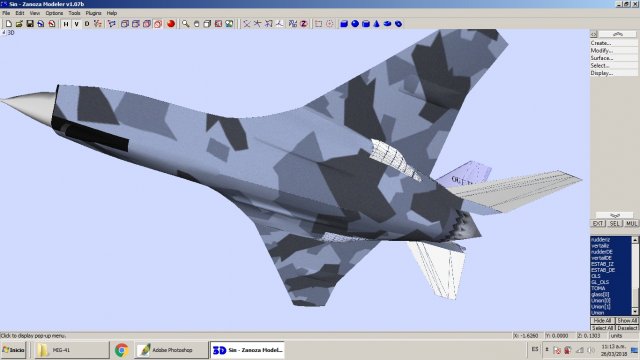Click the New file icon
This screenshot has width=640, height=360.
tap(9, 24)
